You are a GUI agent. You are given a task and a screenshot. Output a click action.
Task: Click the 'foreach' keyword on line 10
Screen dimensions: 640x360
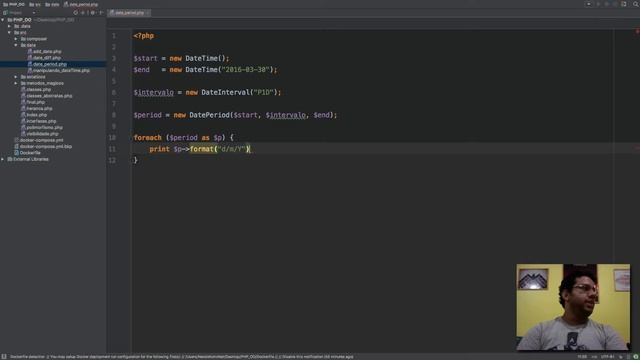tap(147, 138)
